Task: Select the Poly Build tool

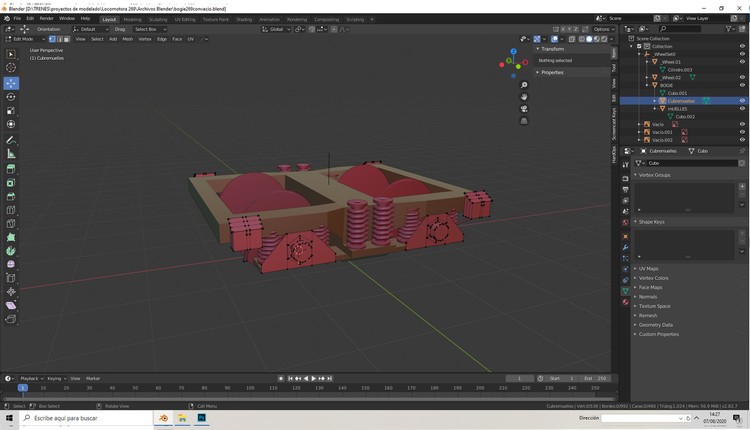Action: click(x=11, y=237)
